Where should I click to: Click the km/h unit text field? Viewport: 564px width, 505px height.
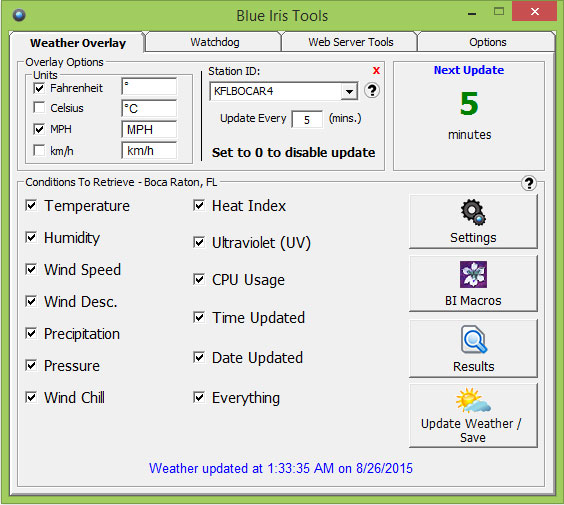coord(149,150)
